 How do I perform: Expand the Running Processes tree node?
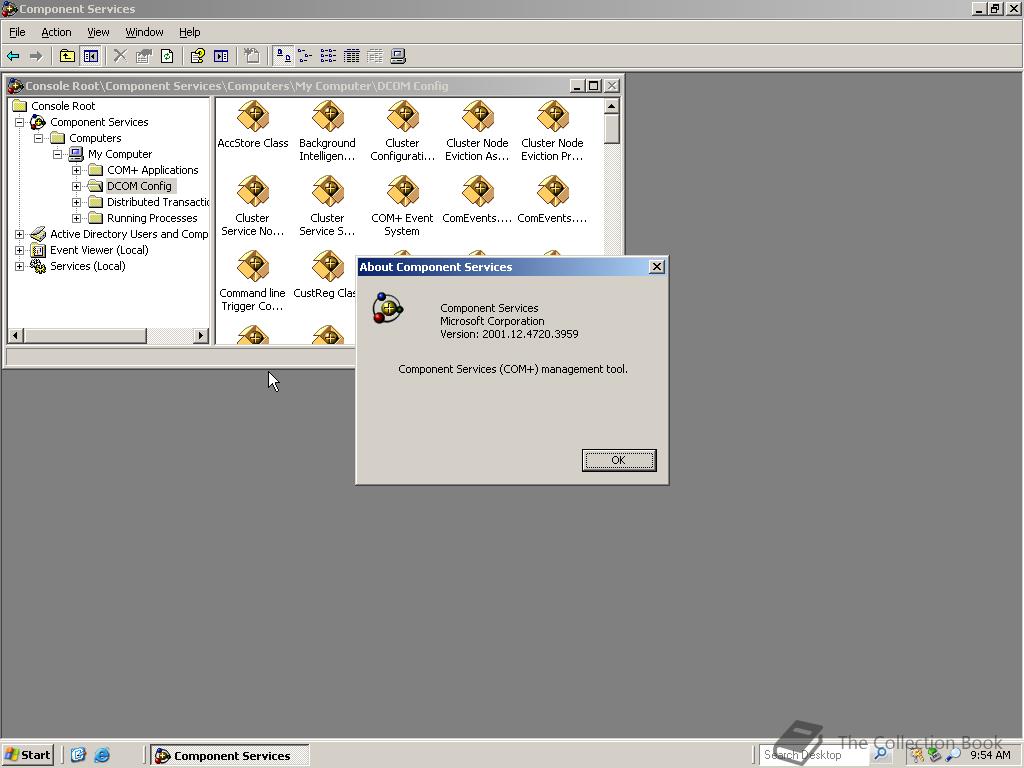click(x=76, y=218)
